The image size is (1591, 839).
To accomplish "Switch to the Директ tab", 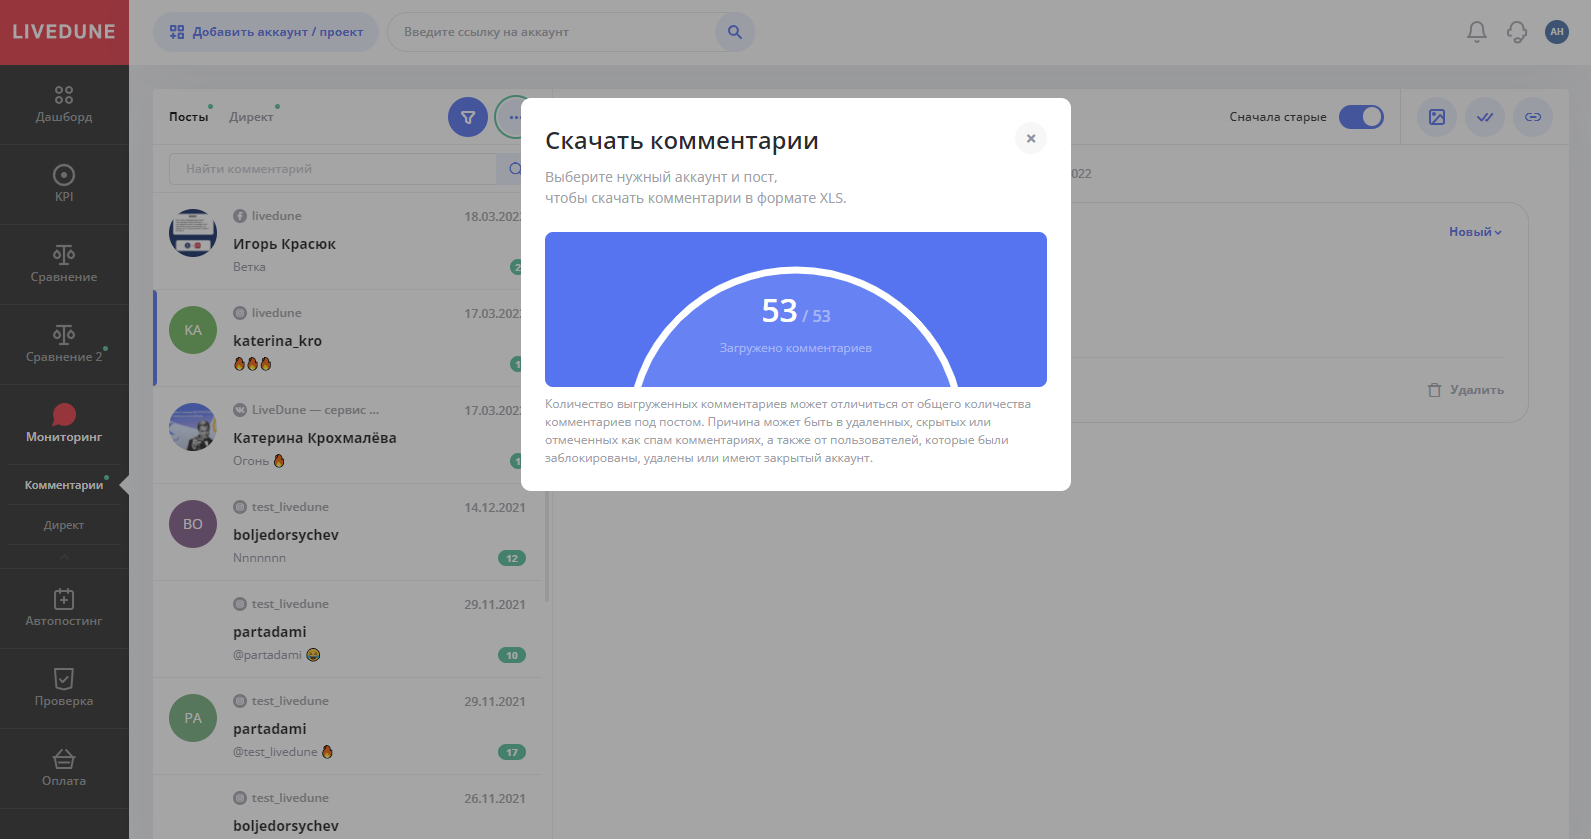I will pyautogui.click(x=251, y=117).
